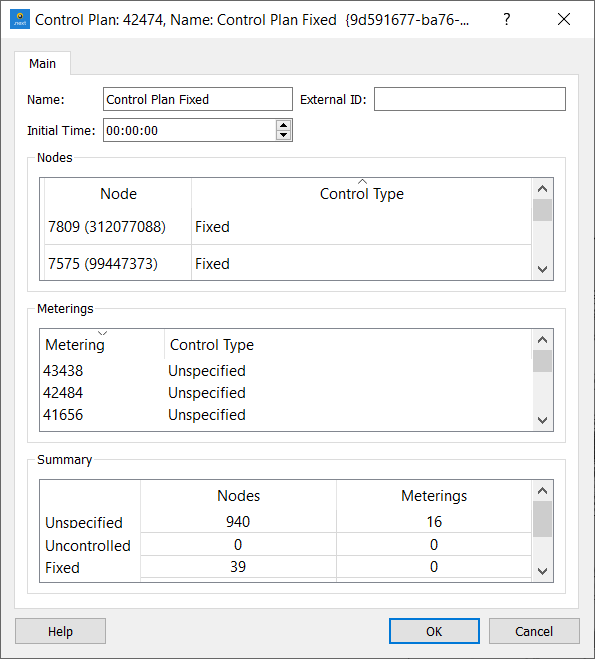Screen dimensions: 595x659
Task: Sort by Control Type header in Nodes table
Action: point(361,194)
